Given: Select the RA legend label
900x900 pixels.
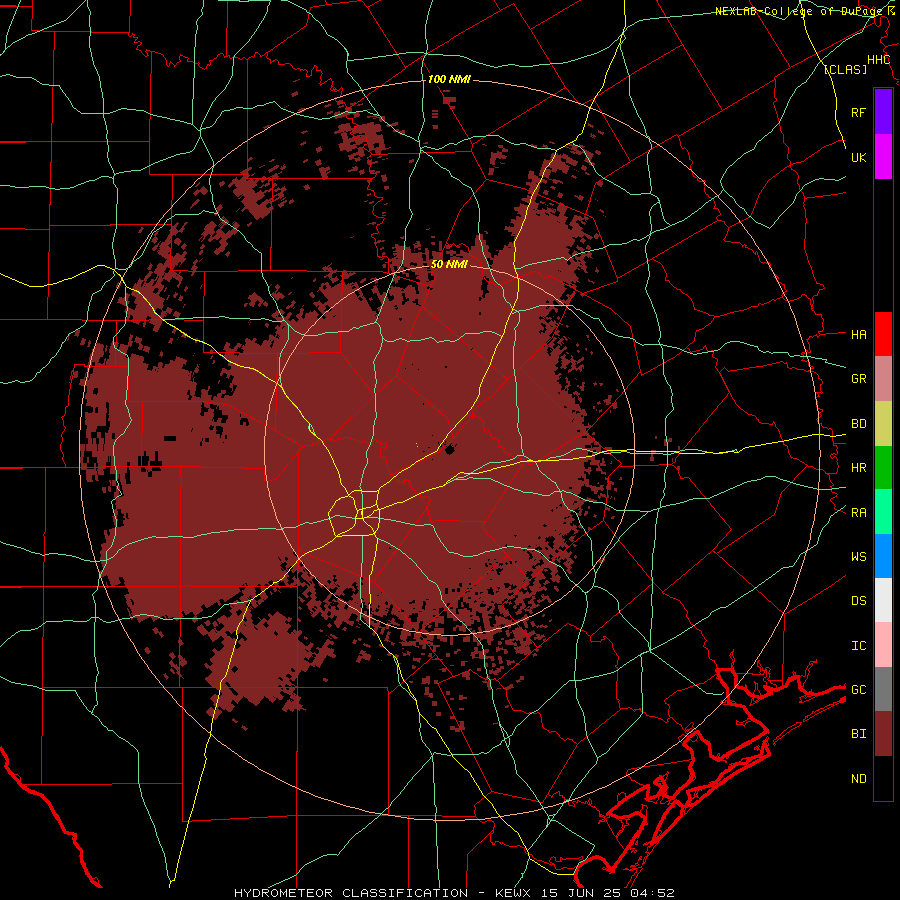Looking at the screenshot, I should pos(858,513).
